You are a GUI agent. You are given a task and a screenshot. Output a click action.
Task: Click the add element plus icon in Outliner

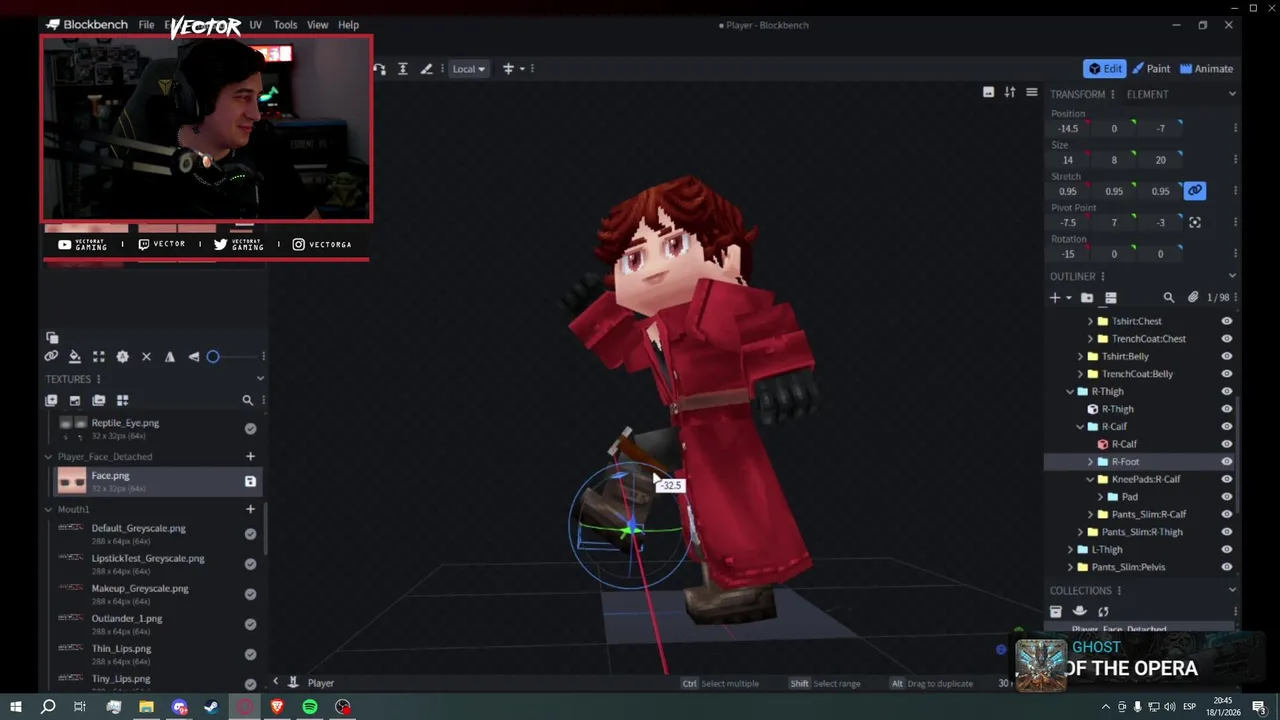click(x=1055, y=297)
